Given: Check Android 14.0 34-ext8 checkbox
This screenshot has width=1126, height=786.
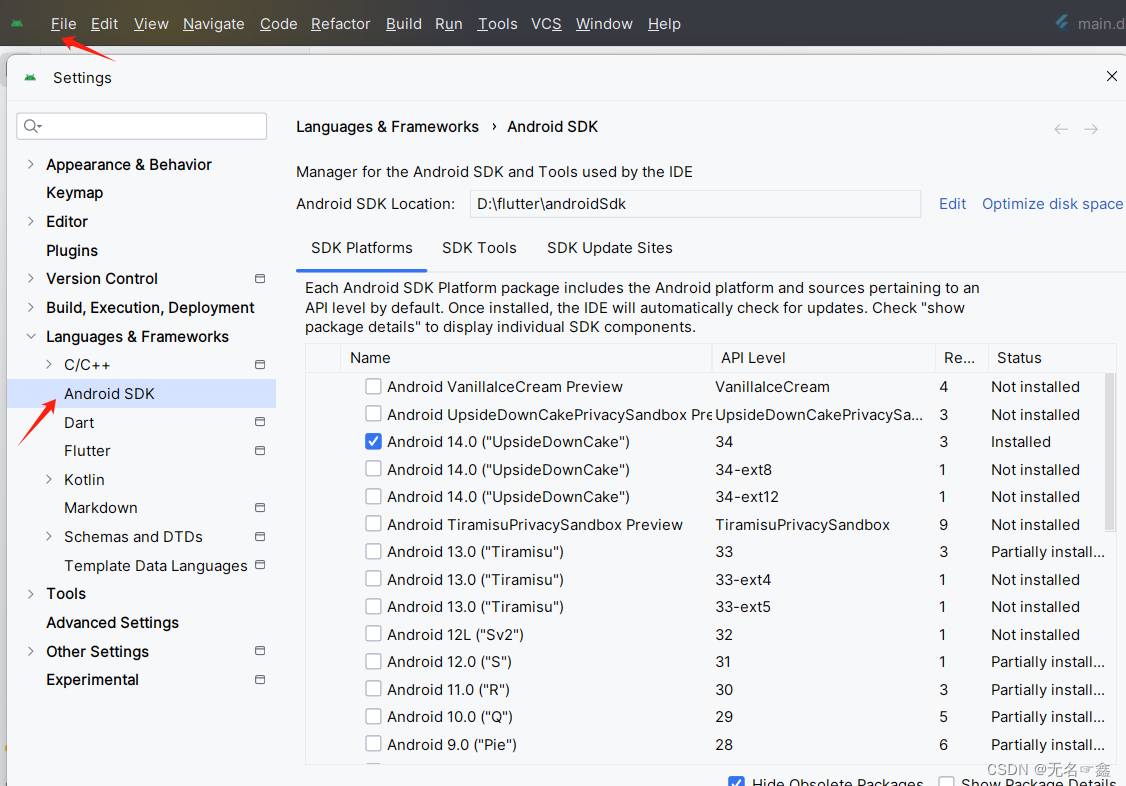Looking at the screenshot, I should [373, 469].
